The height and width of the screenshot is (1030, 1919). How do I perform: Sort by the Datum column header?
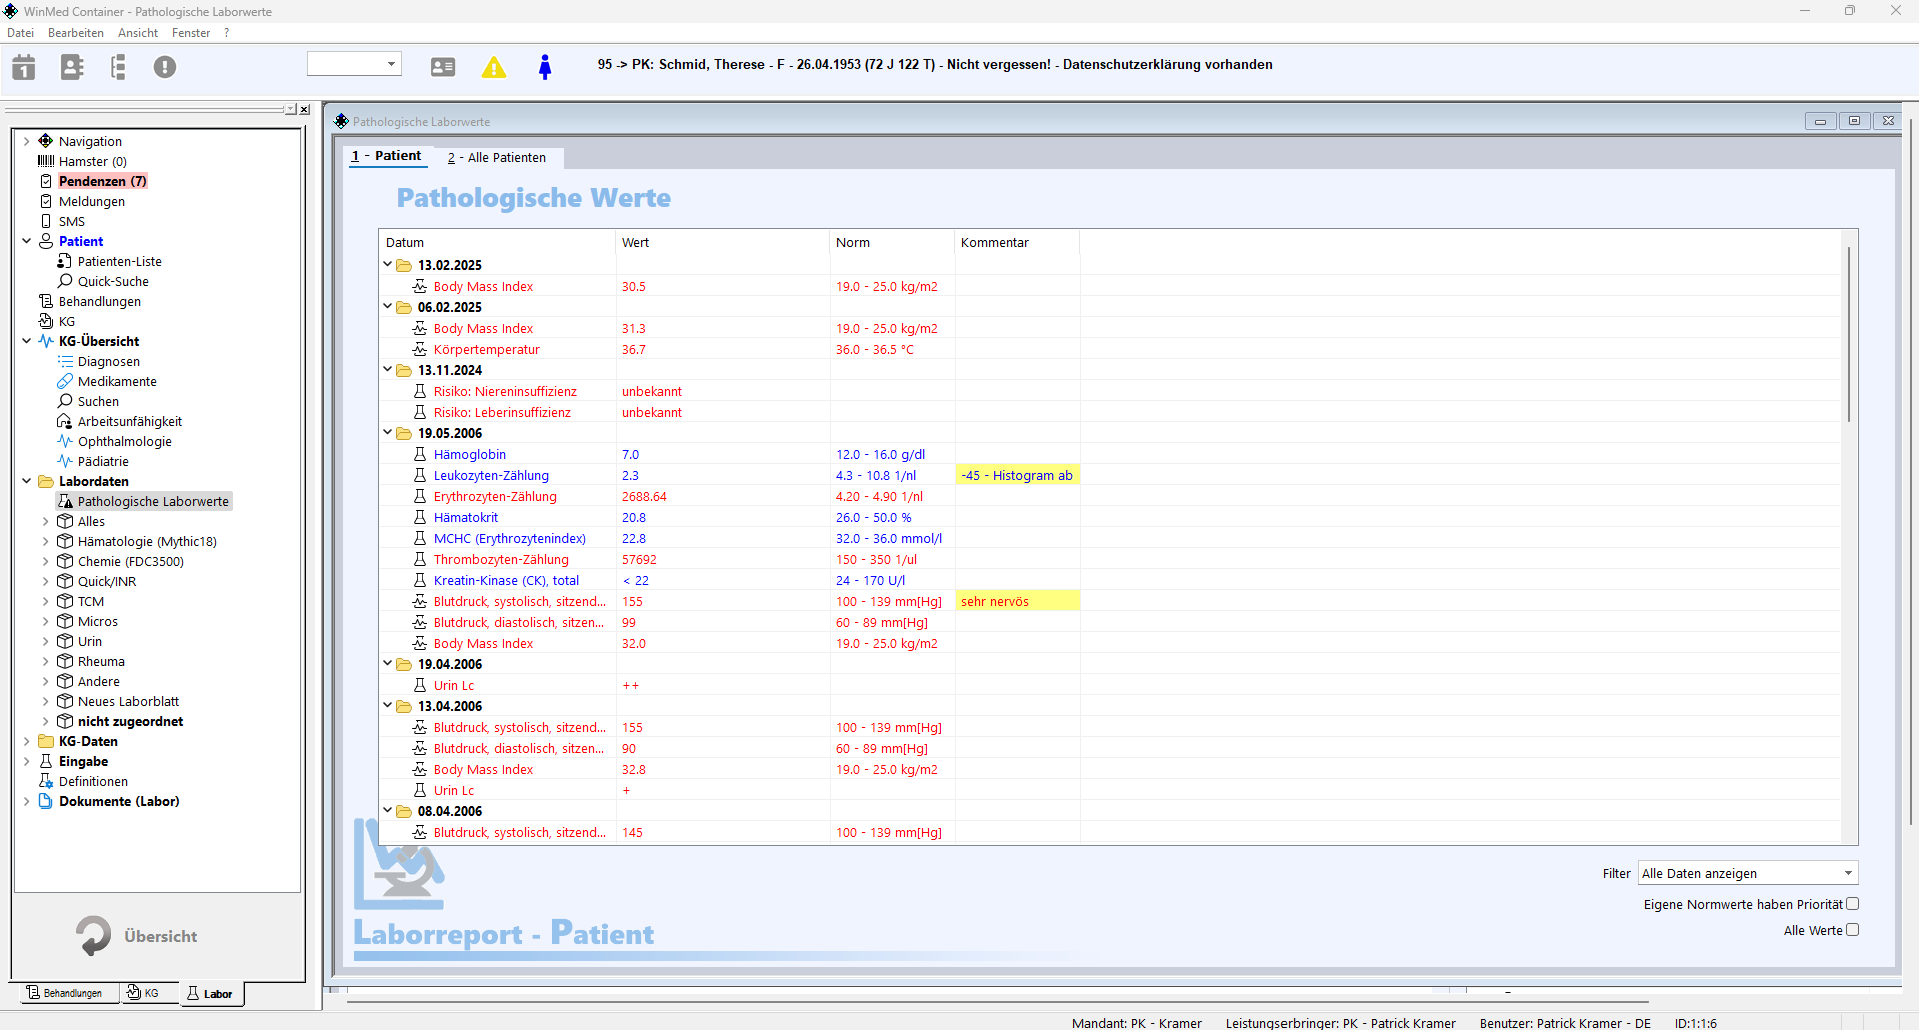pos(497,242)
